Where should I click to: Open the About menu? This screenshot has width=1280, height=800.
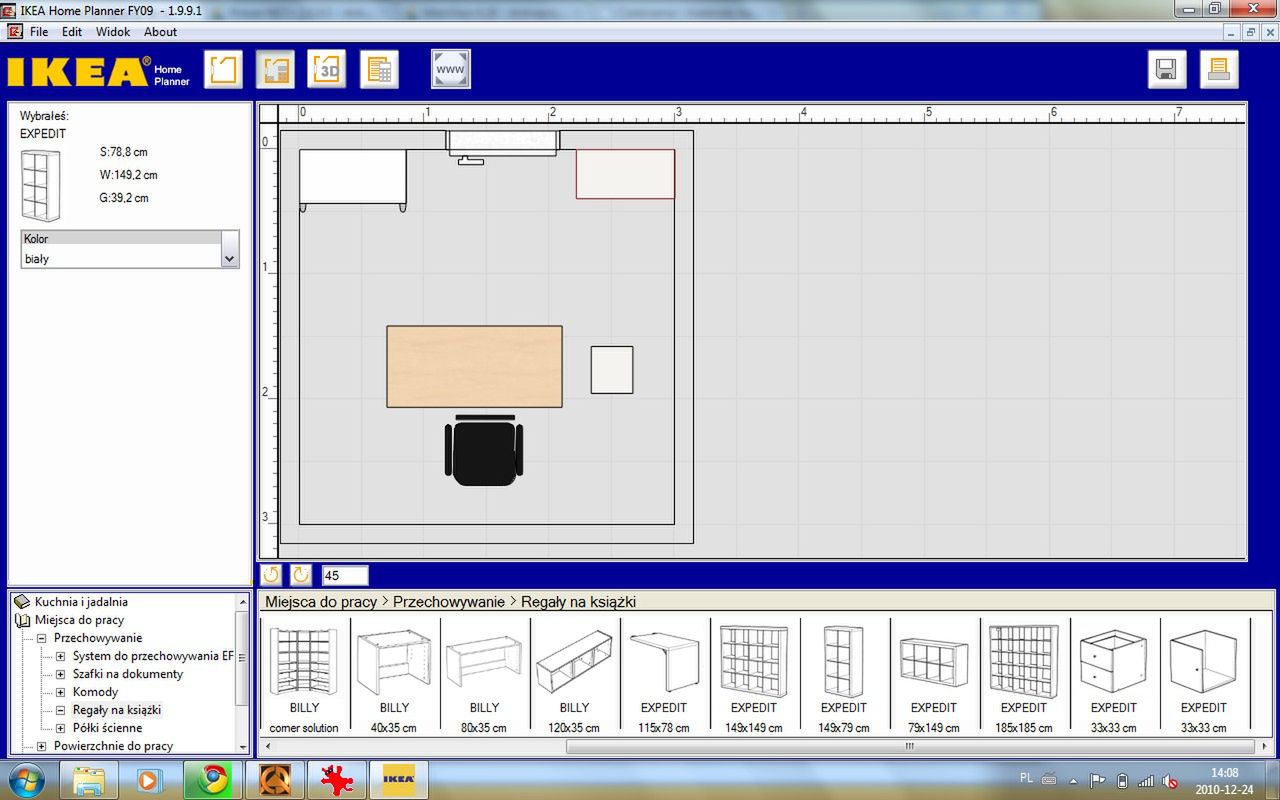[x=160, y=32]
